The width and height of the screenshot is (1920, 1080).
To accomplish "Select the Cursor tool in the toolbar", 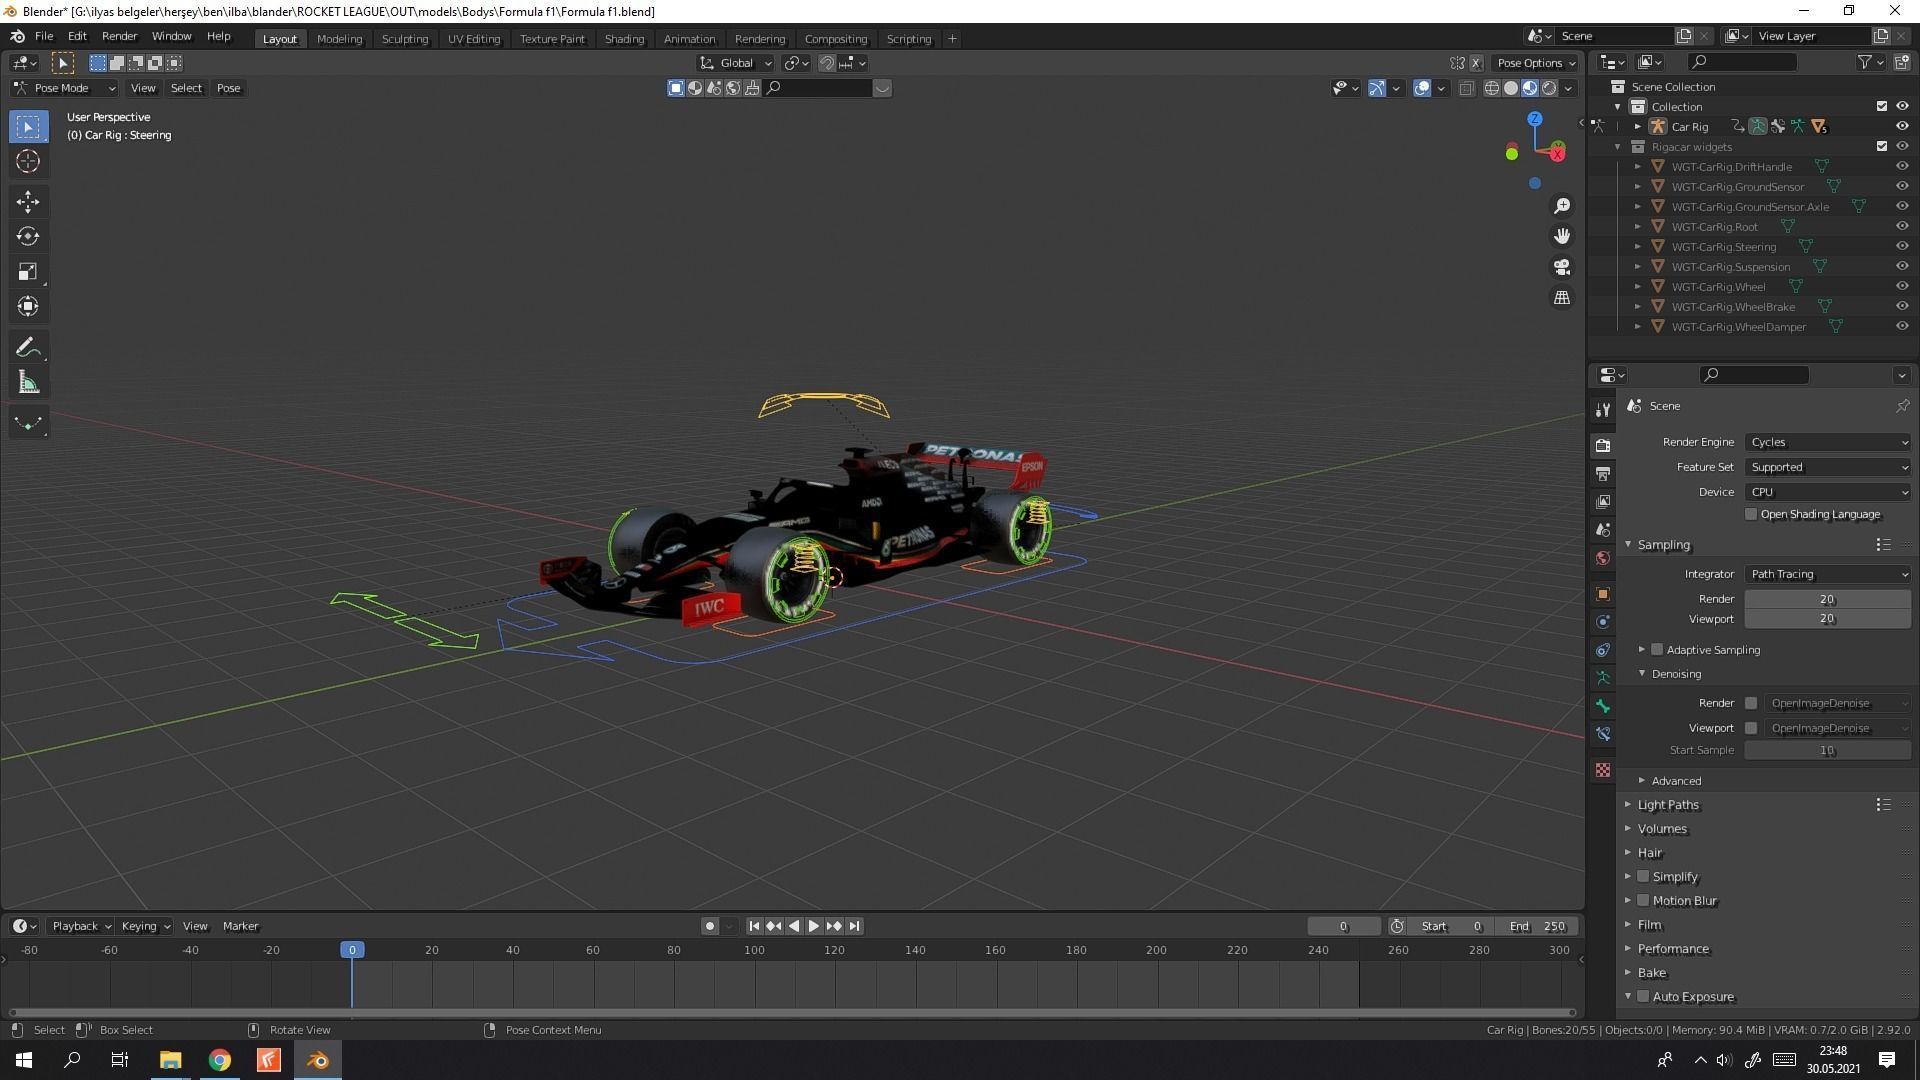I will [x=28, y=161].
